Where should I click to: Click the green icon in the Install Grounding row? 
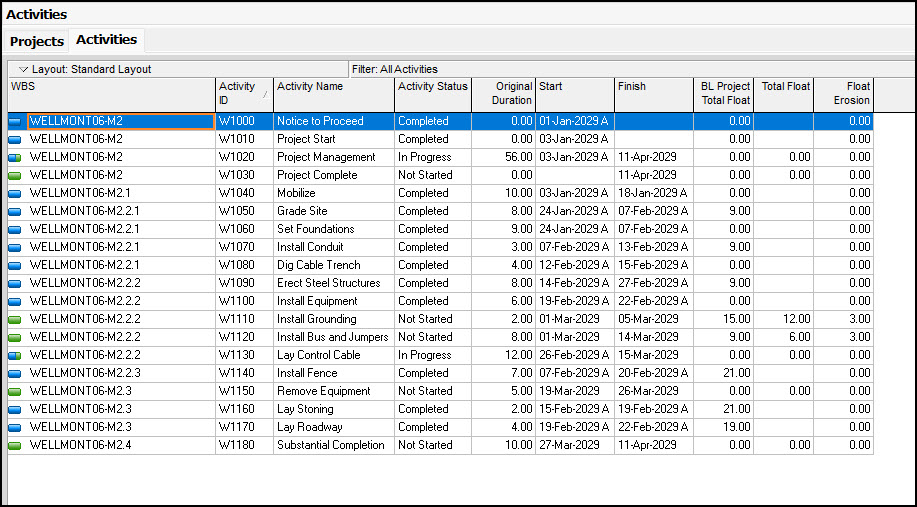15,320
